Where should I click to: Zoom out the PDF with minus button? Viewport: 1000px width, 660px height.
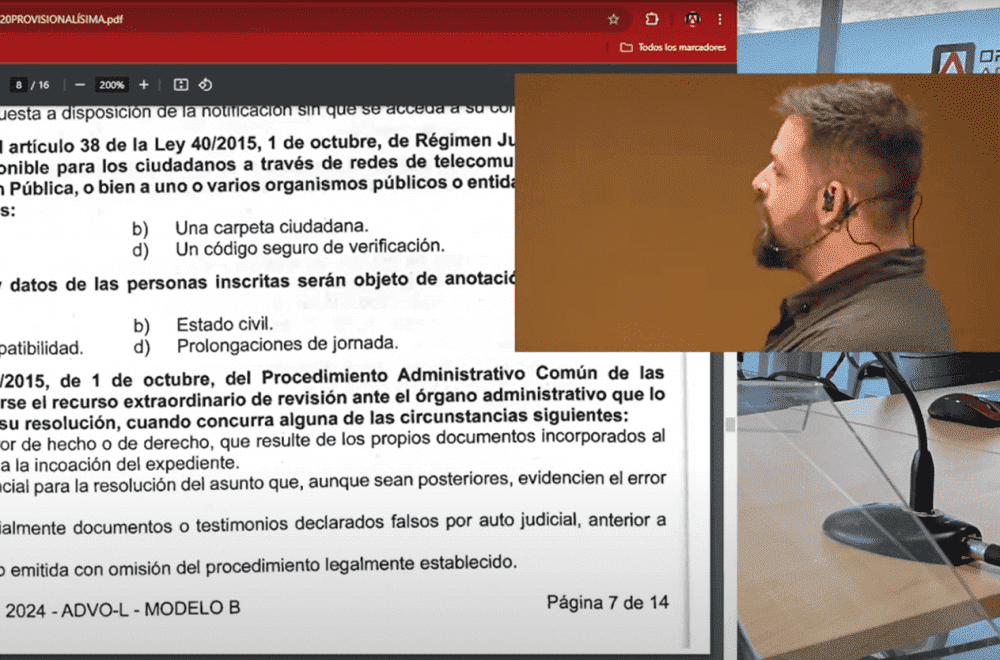pos(80,85)
